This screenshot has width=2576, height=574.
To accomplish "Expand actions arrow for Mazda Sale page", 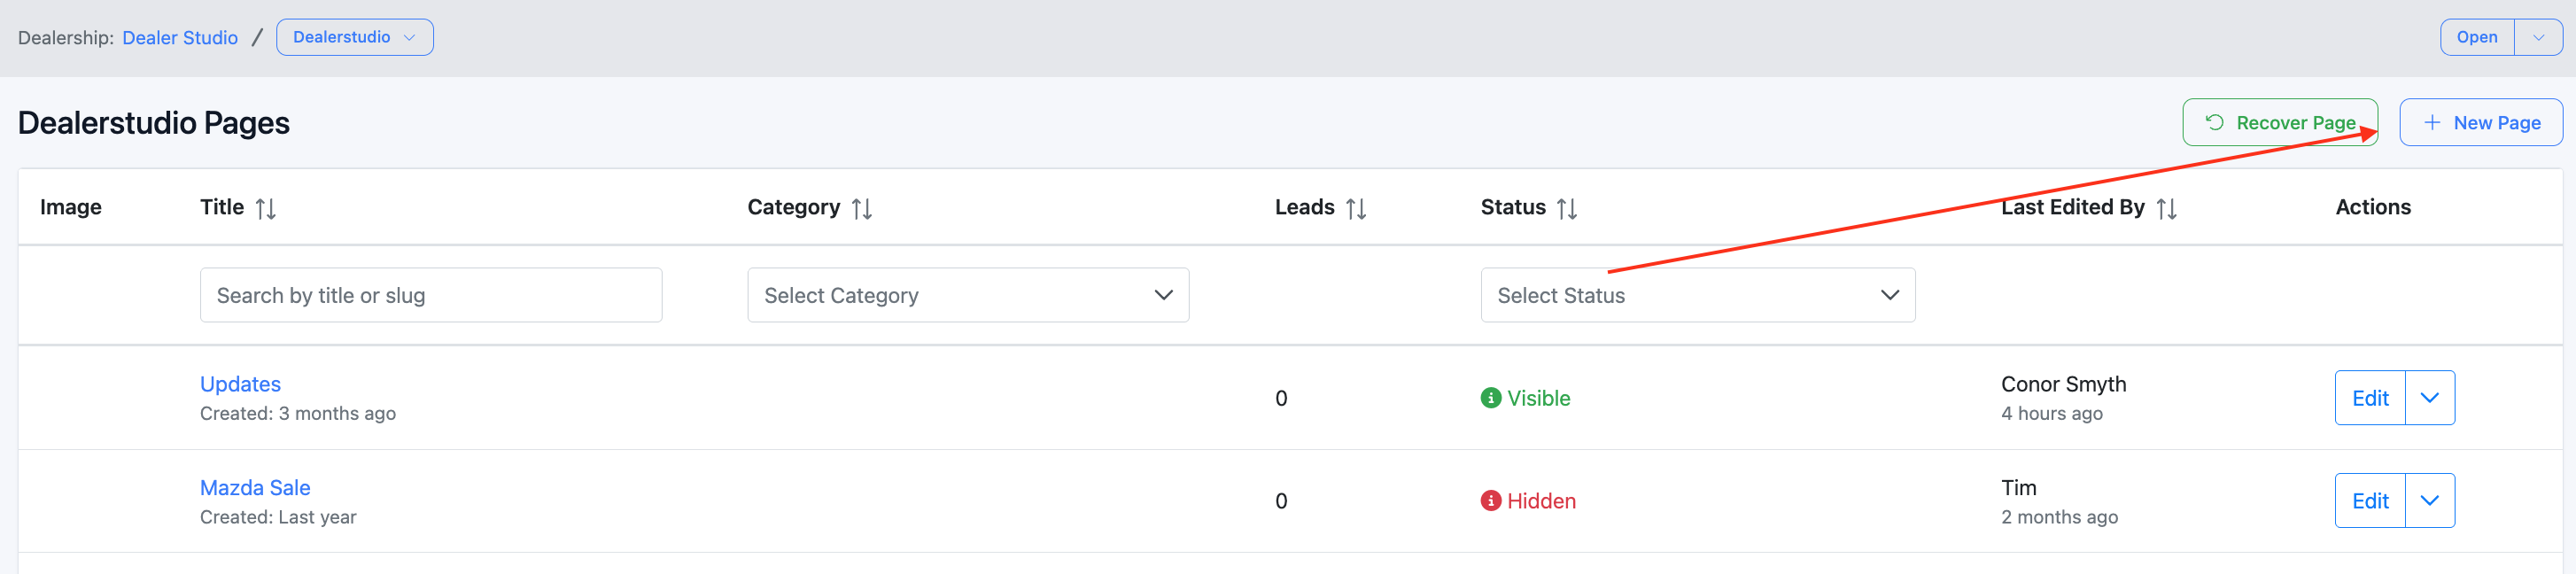I will click(x=2429, y=501).
